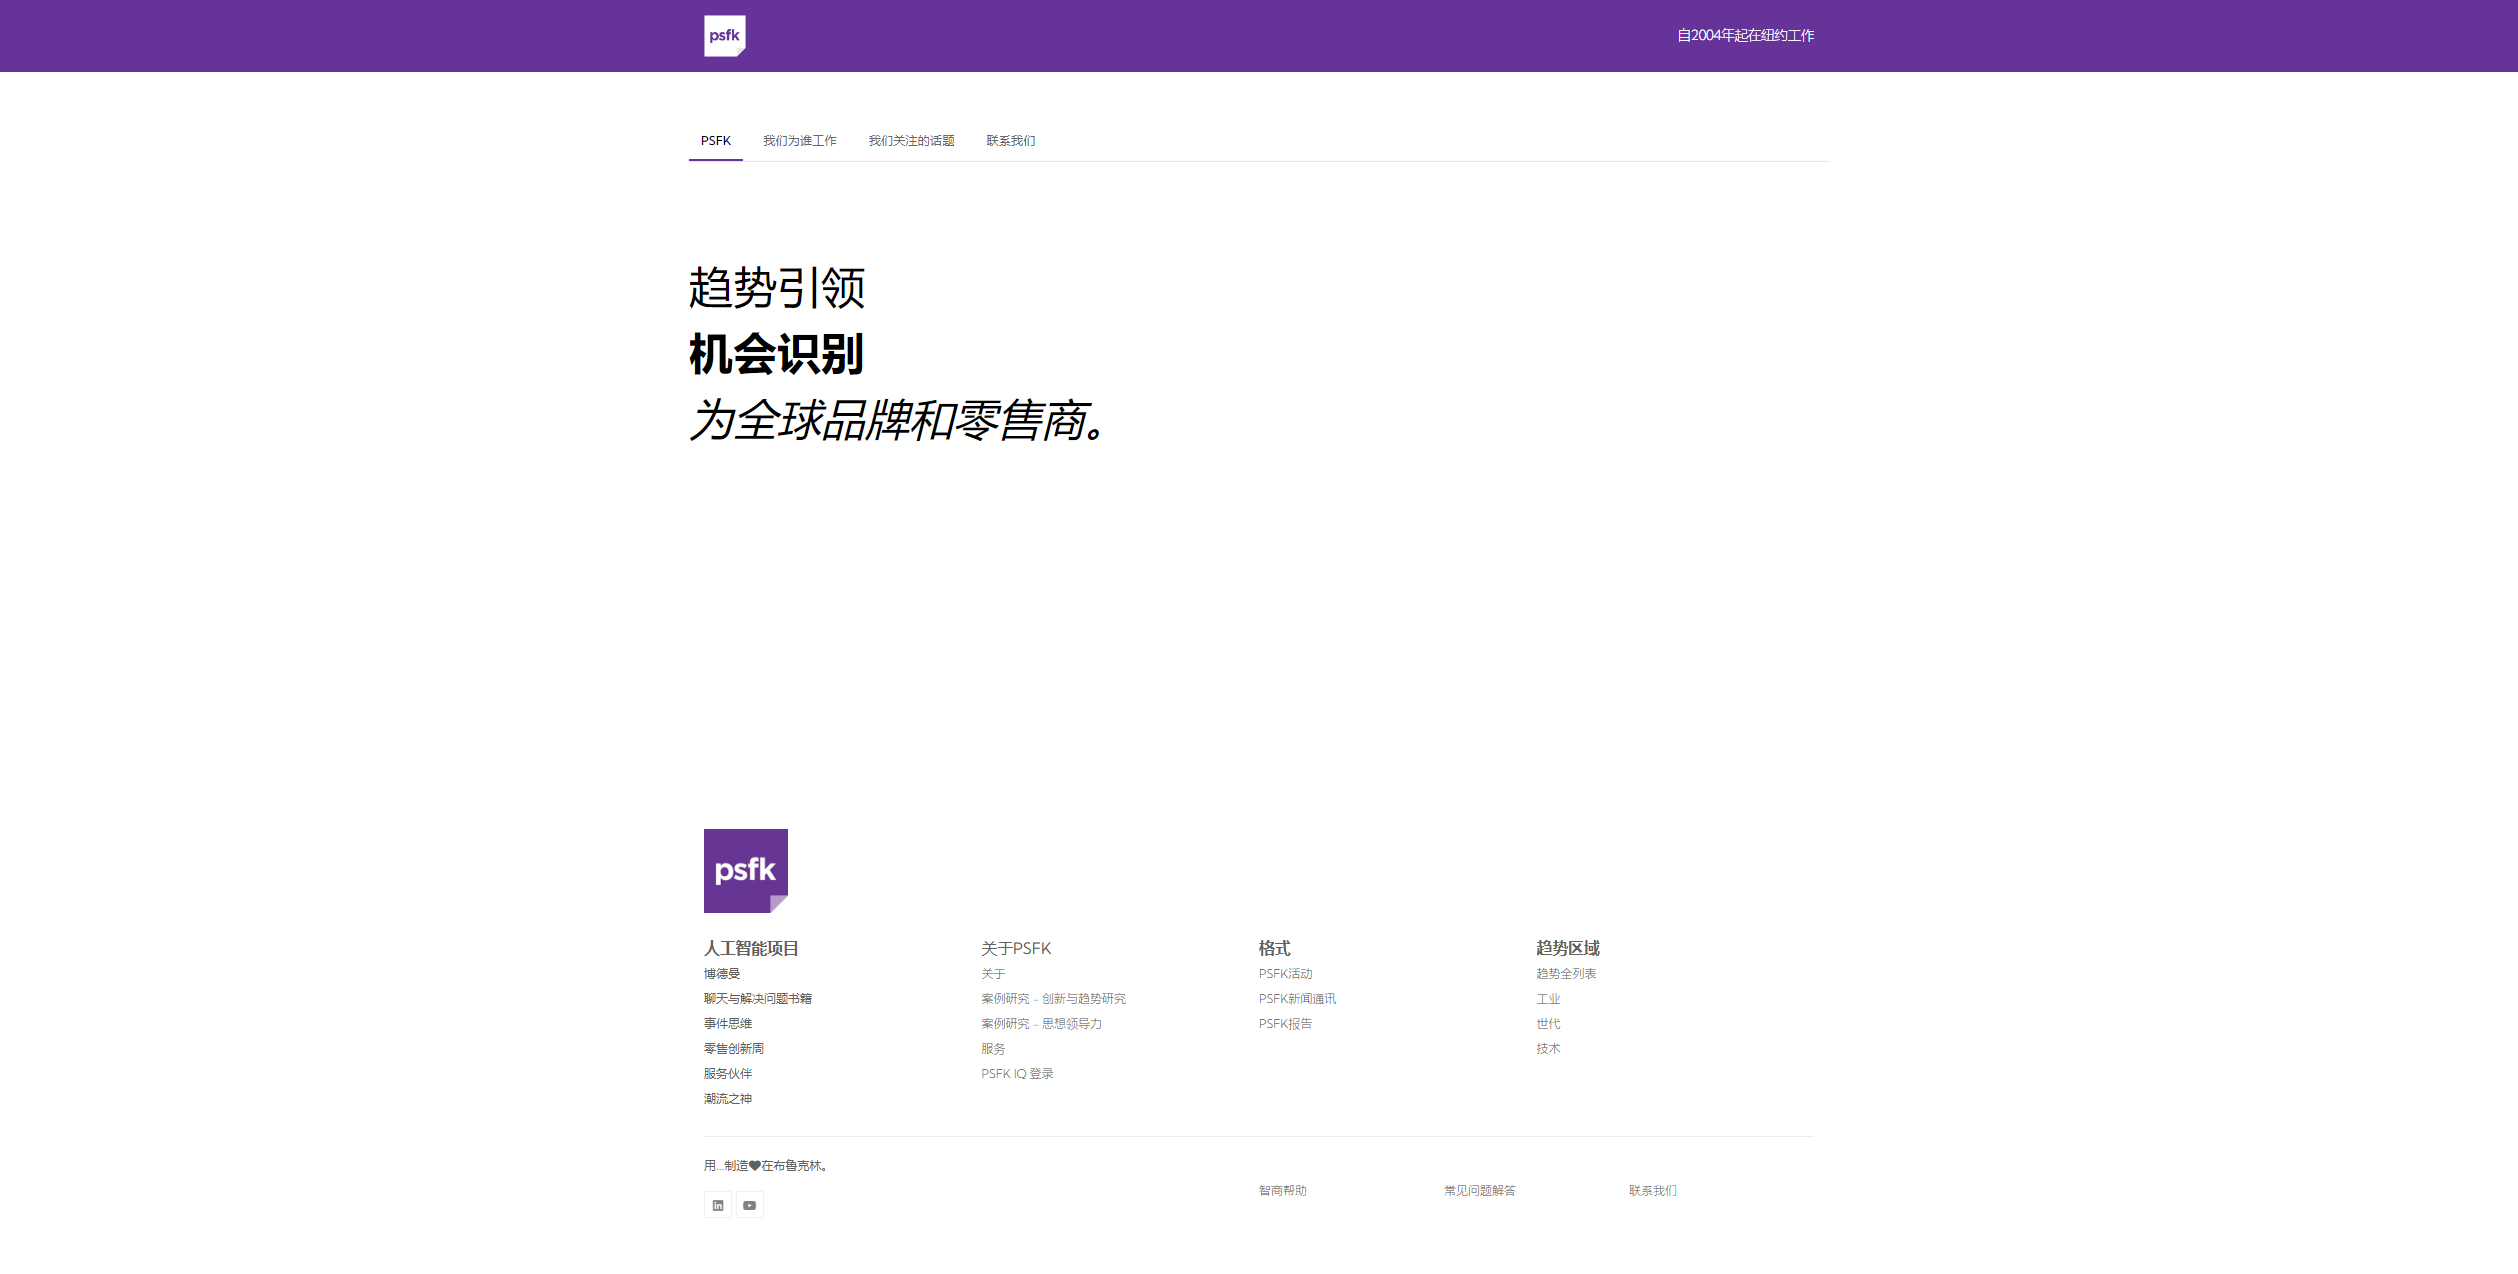Screen dimensions: 2518x1274
Task: Click the PSFK logo in the header
Action: [x=725, y=35]
